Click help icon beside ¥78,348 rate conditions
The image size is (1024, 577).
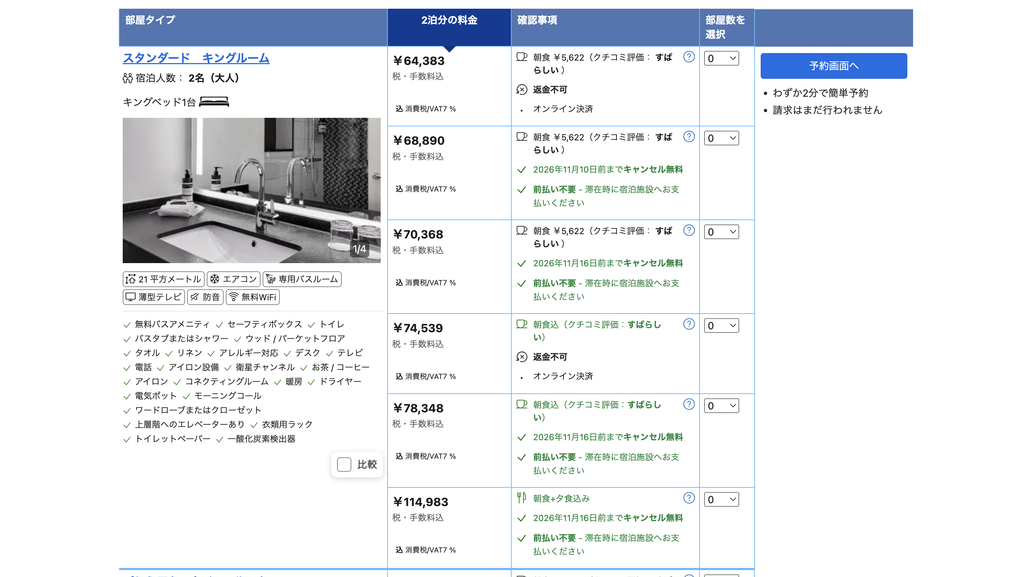pyautogui.click(x=688, y=405)
